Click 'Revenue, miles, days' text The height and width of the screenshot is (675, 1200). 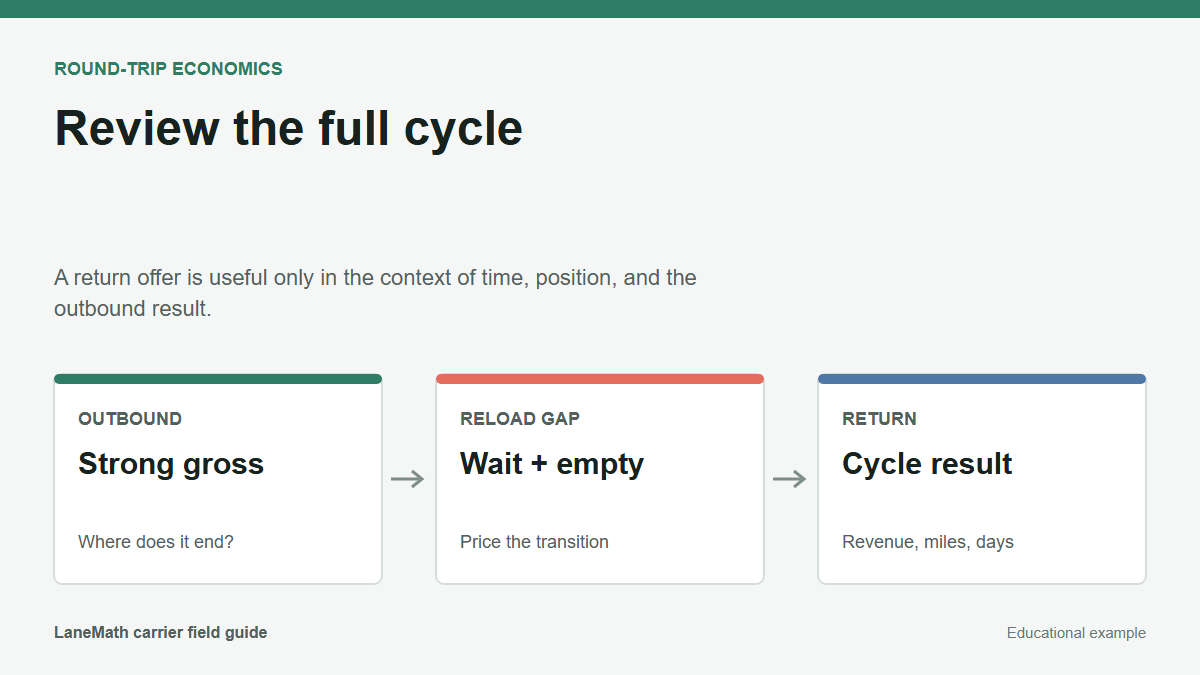tap(928, 542)
